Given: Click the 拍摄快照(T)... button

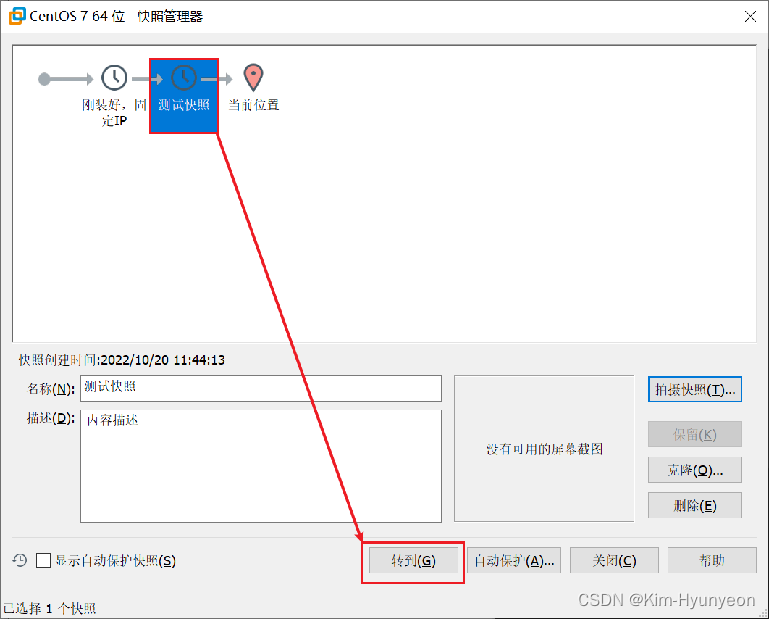Looking at the screenshot, I should [x=694, y=389].
